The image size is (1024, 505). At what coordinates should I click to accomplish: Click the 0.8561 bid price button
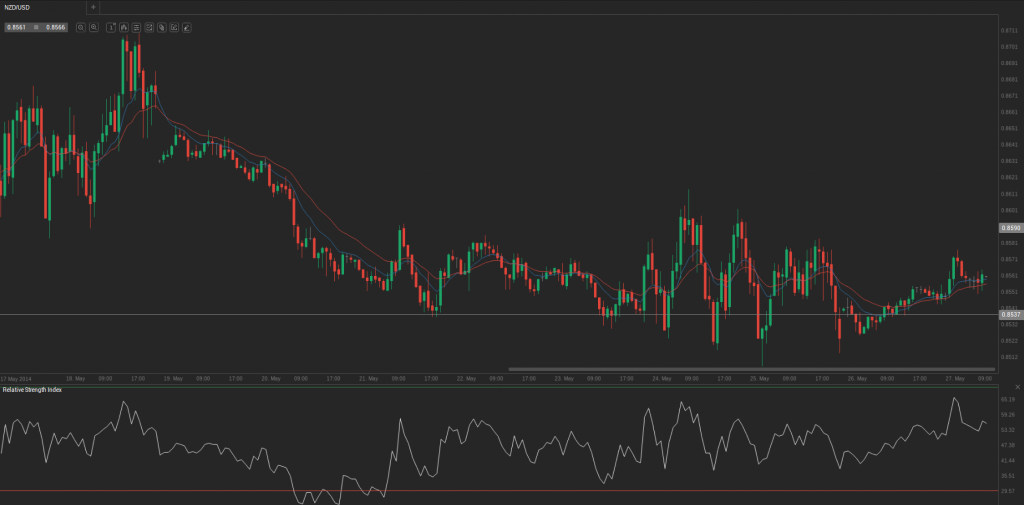tap(17, 27)
